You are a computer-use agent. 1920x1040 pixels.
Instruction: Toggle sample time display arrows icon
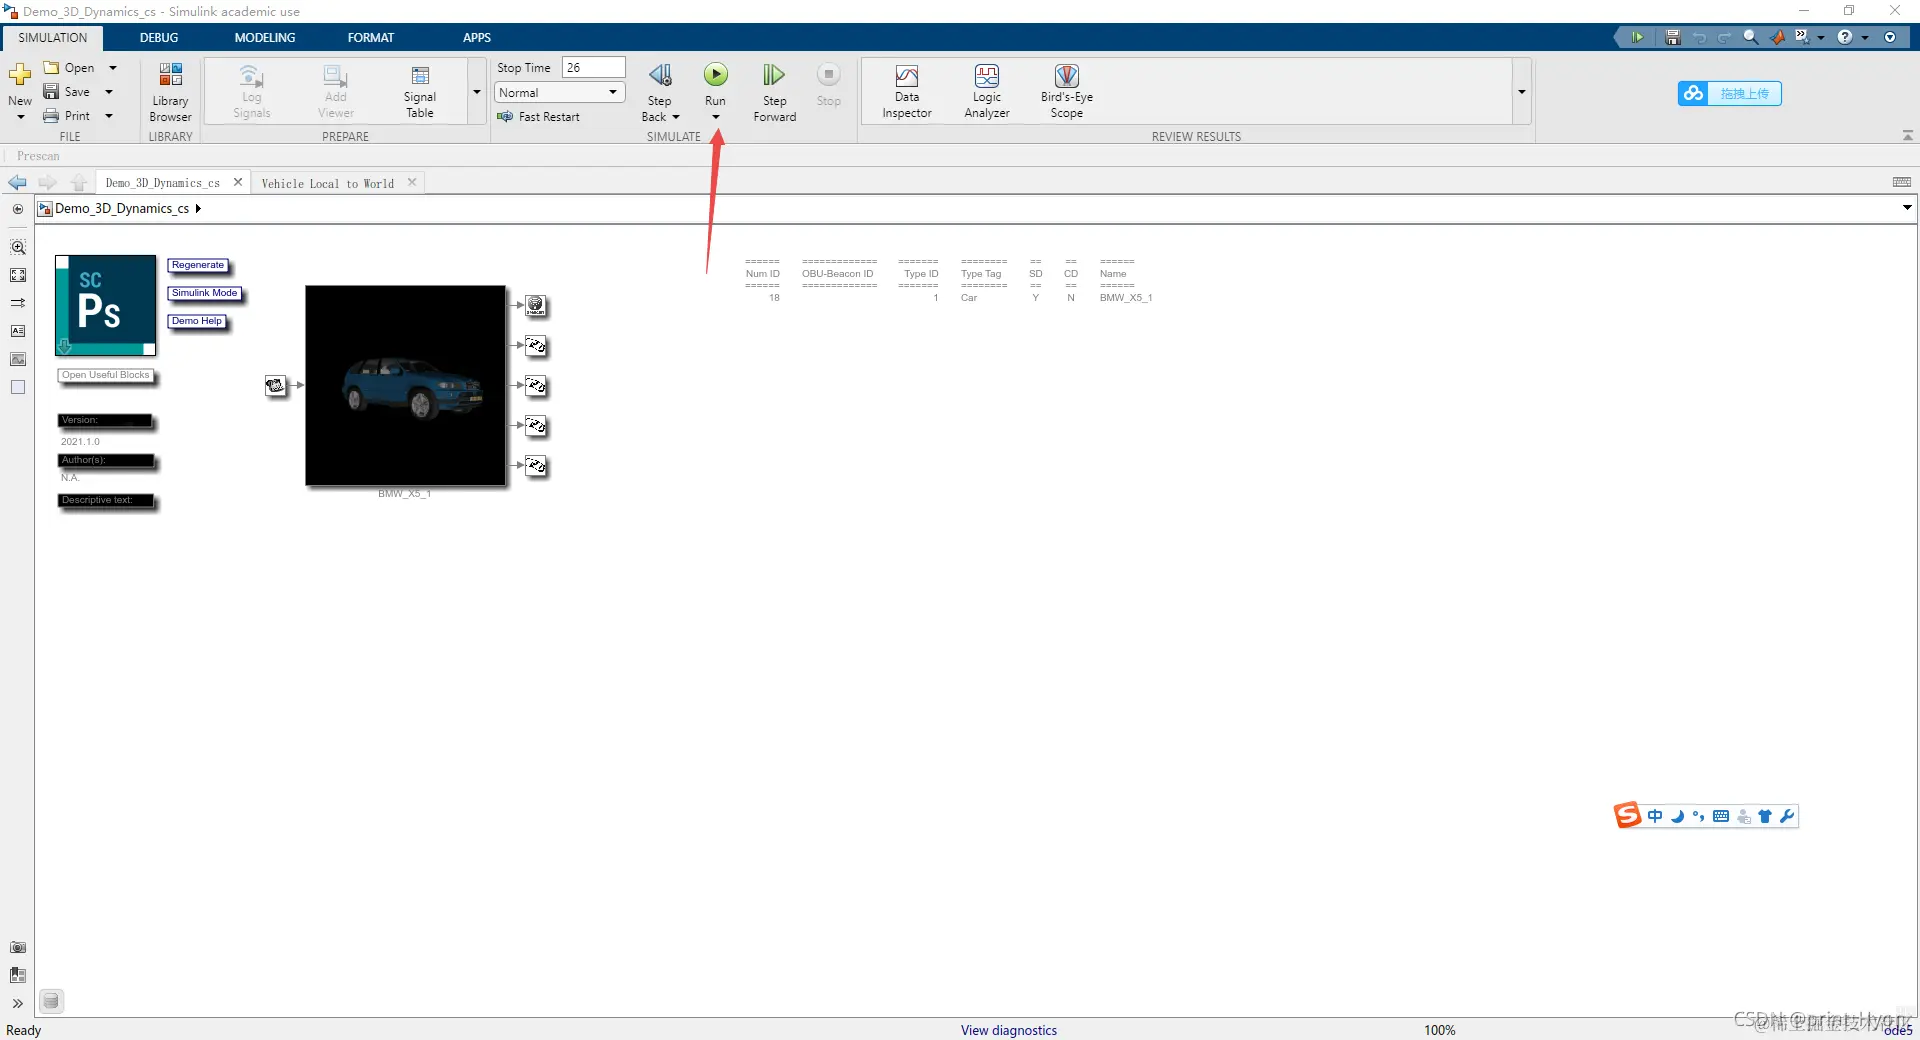tap(18, 303)
